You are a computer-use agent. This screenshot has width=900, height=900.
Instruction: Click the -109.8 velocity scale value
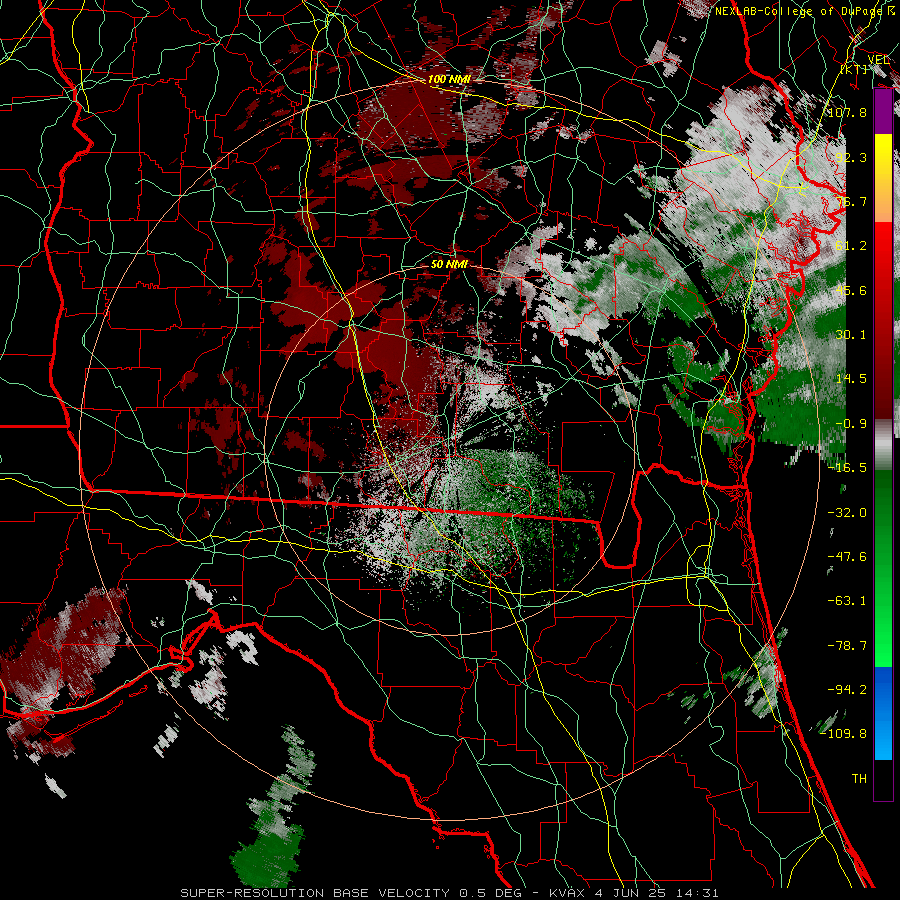[843, 734]
